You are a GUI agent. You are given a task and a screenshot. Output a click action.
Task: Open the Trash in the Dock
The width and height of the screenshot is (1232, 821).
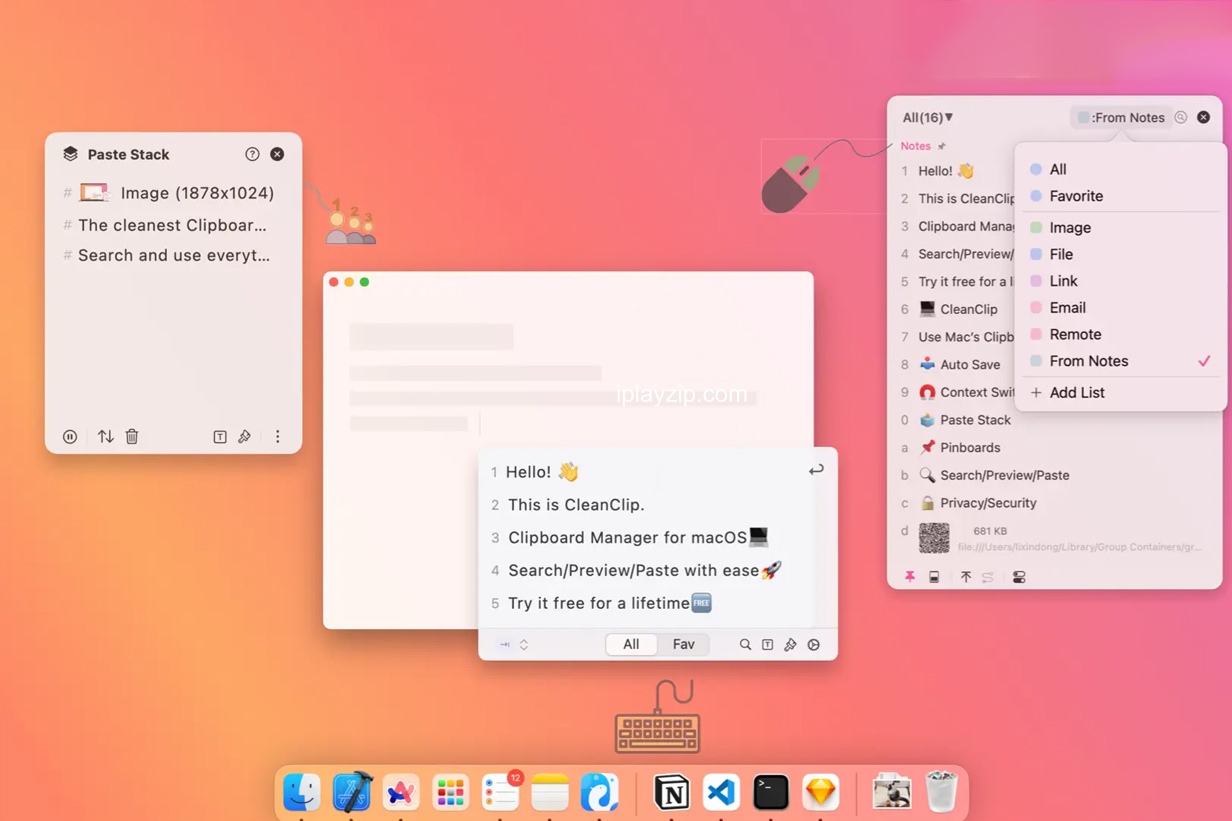pyautogui.click(x=941, y=792)
